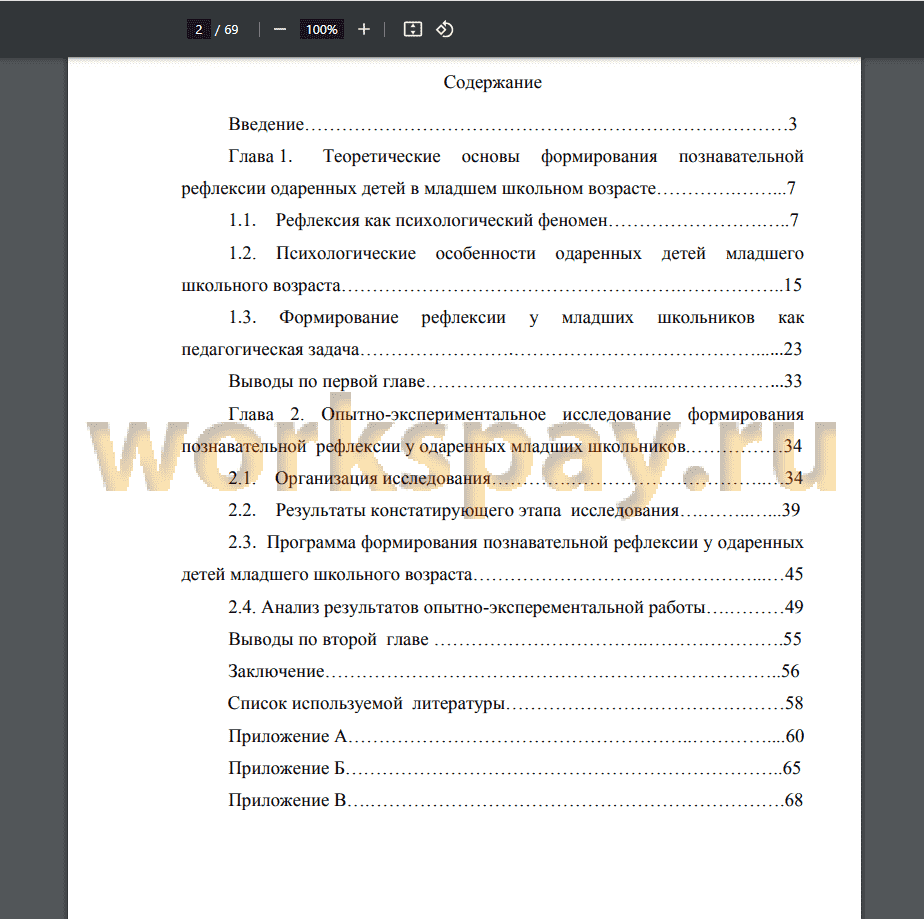Image resolution: width=924 pixels, height=919 pixels.
Task: Click 'школьного возраста' line with page 15
Action: click(x=491, y=285)
